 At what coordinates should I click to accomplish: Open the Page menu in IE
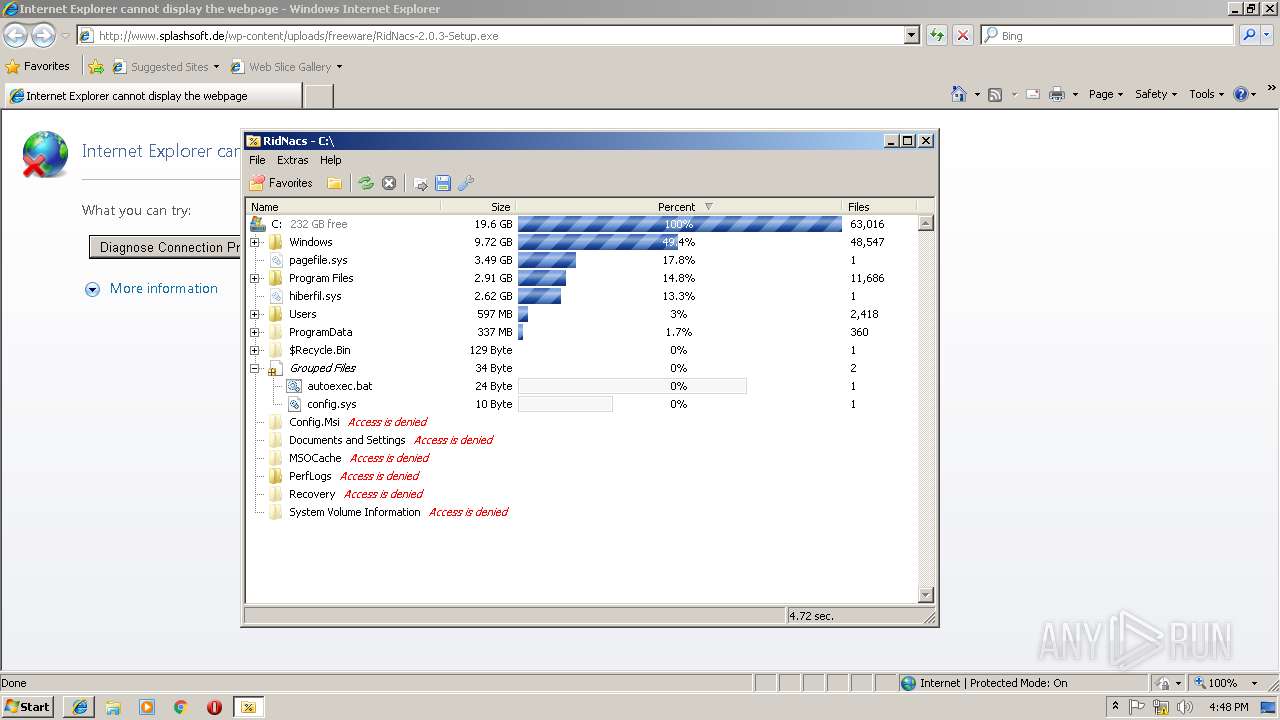[x=1106, y=94]
